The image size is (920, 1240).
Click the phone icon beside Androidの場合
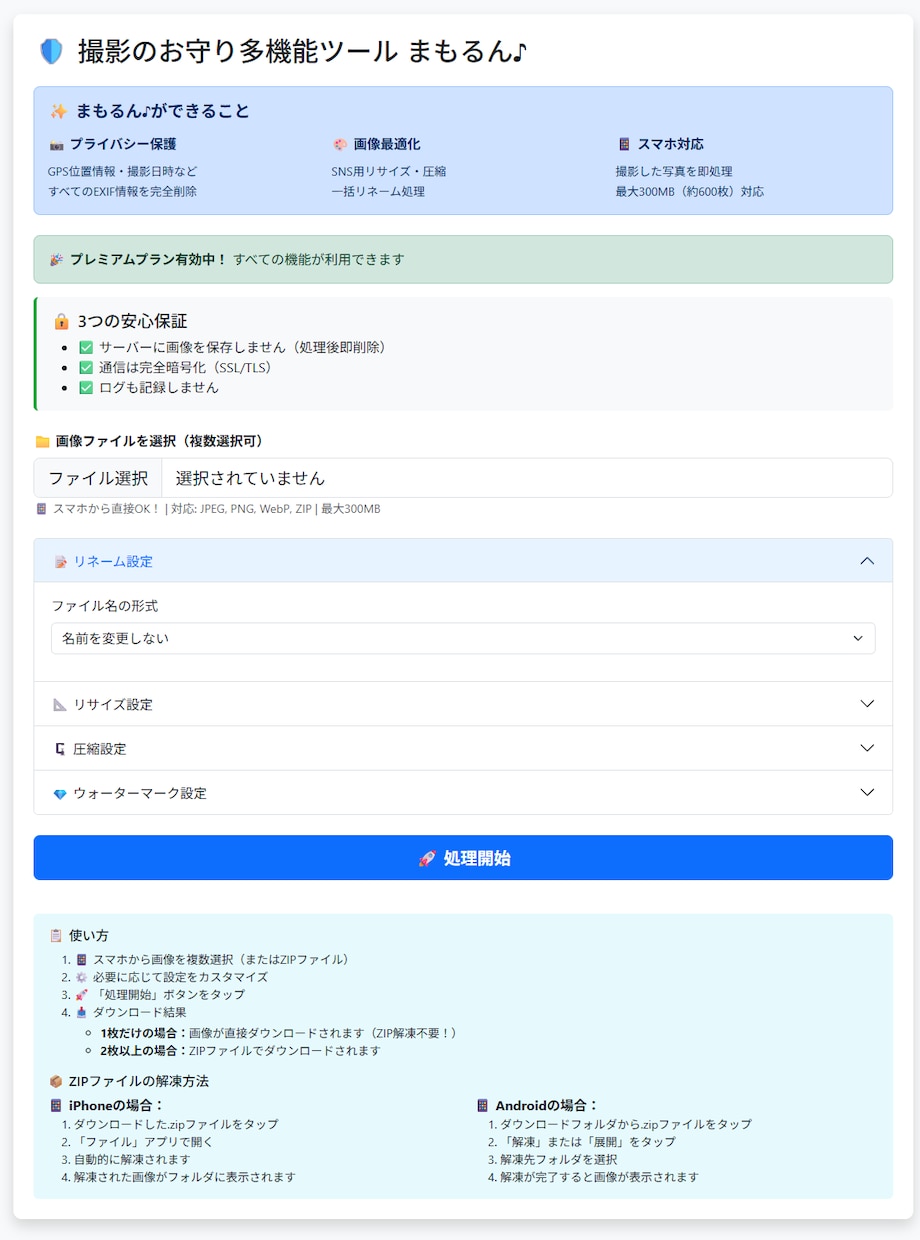(x=483, y=1106)
